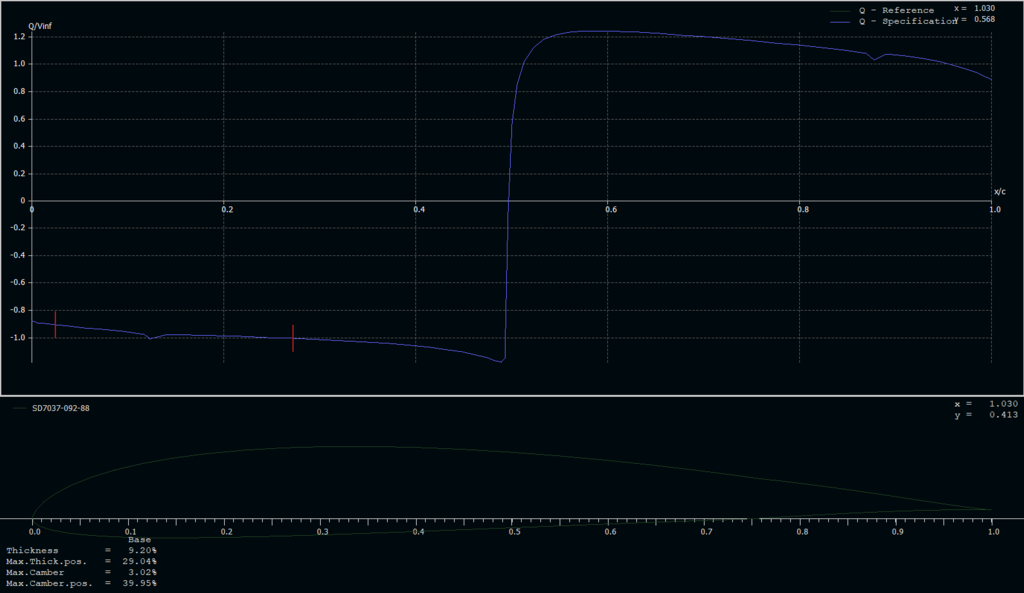Click the Thickness value 9.20%

tap(140, 550)
